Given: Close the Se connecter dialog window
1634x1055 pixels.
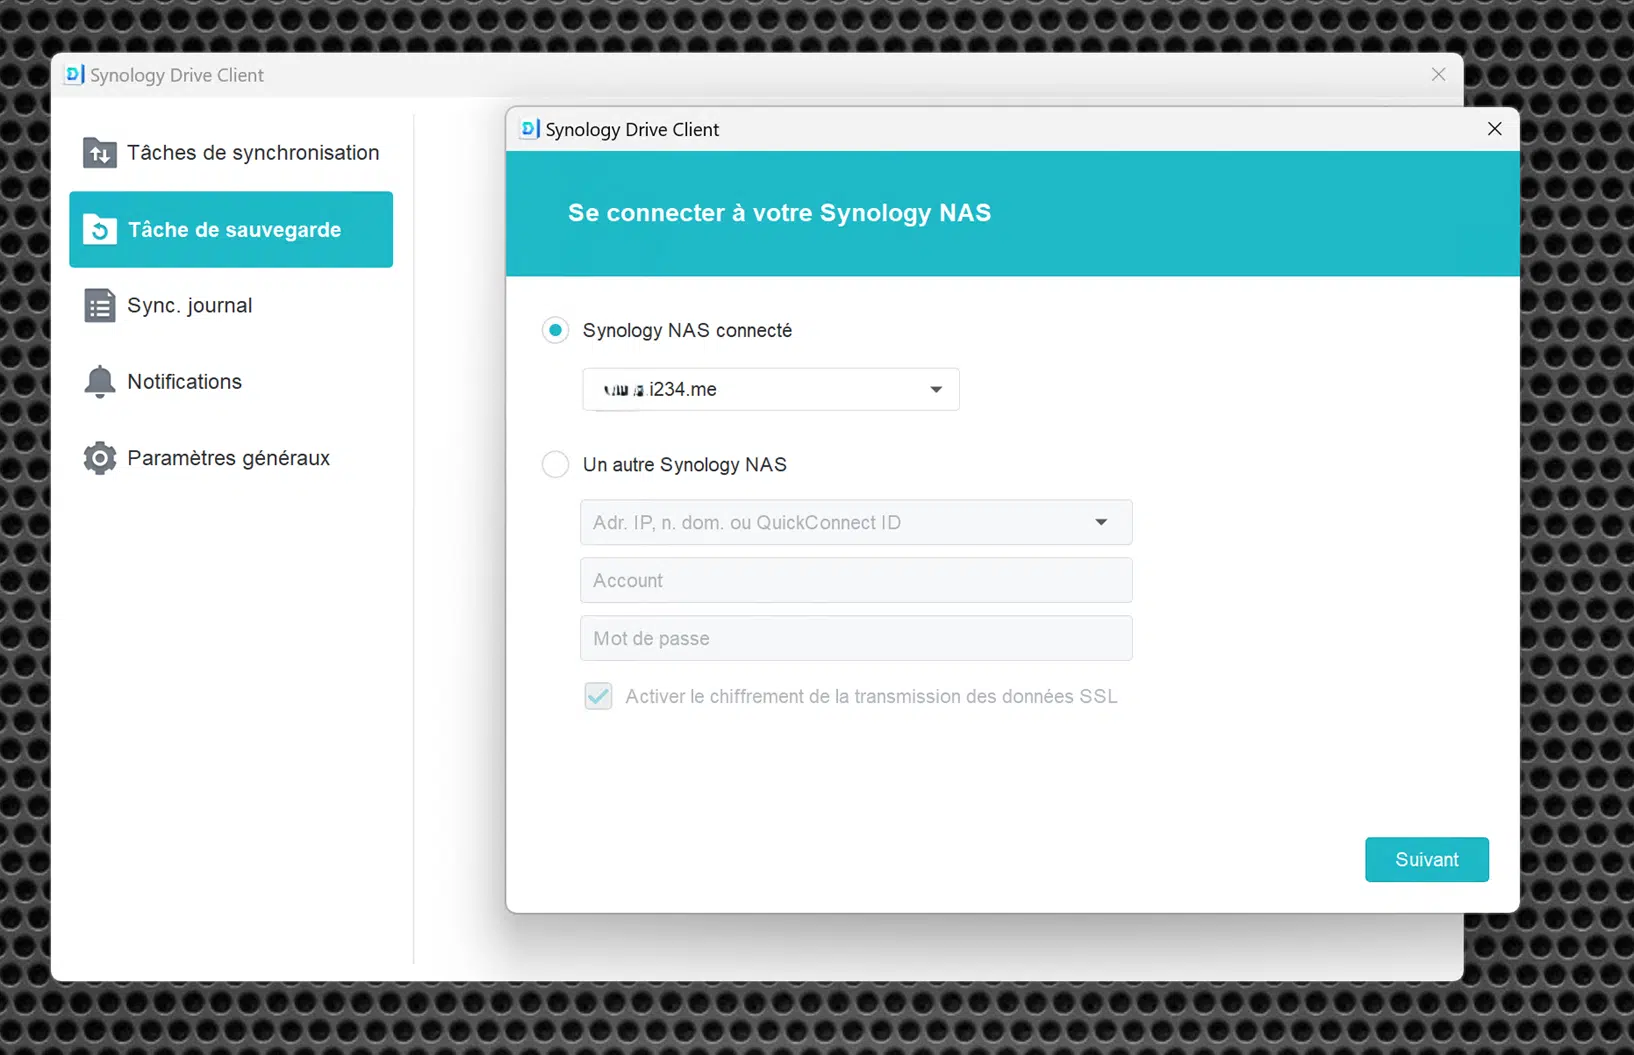Looking at the screenshot, I should click(x=1495, y=129).
